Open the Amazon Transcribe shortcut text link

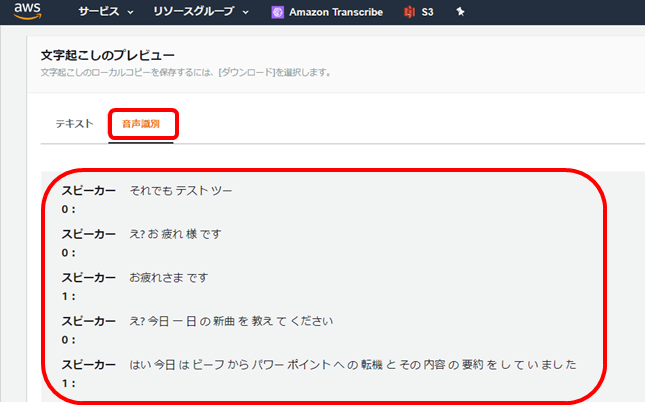[335, 12]
